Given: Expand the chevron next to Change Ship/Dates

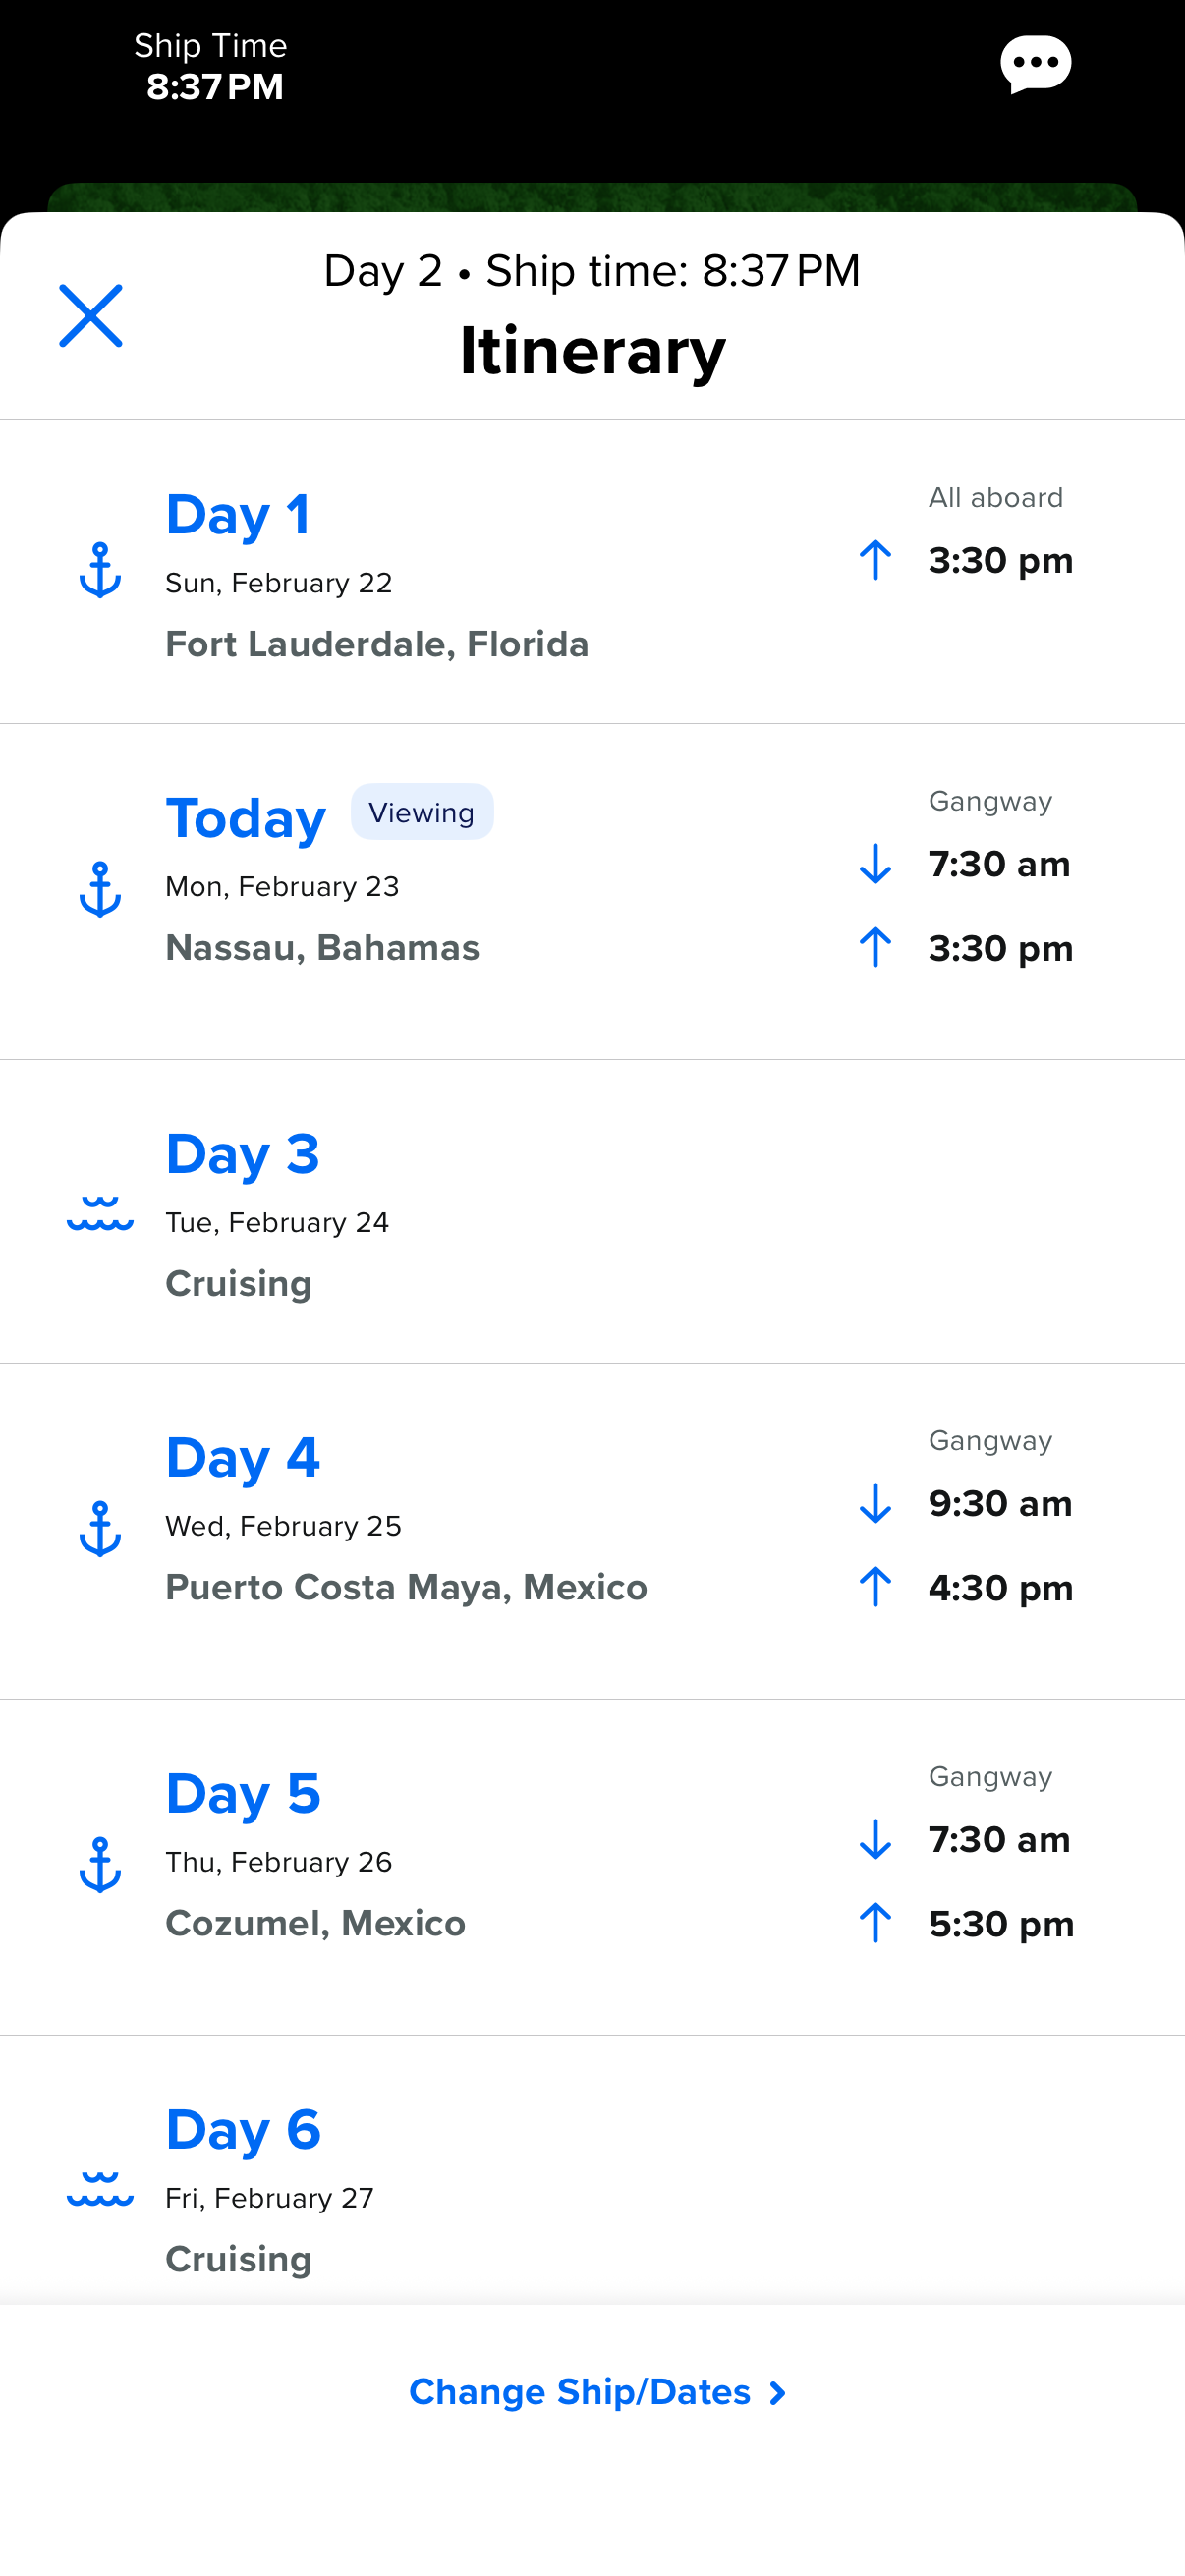Looking at the screenshot, I should tap(777, 2393).
